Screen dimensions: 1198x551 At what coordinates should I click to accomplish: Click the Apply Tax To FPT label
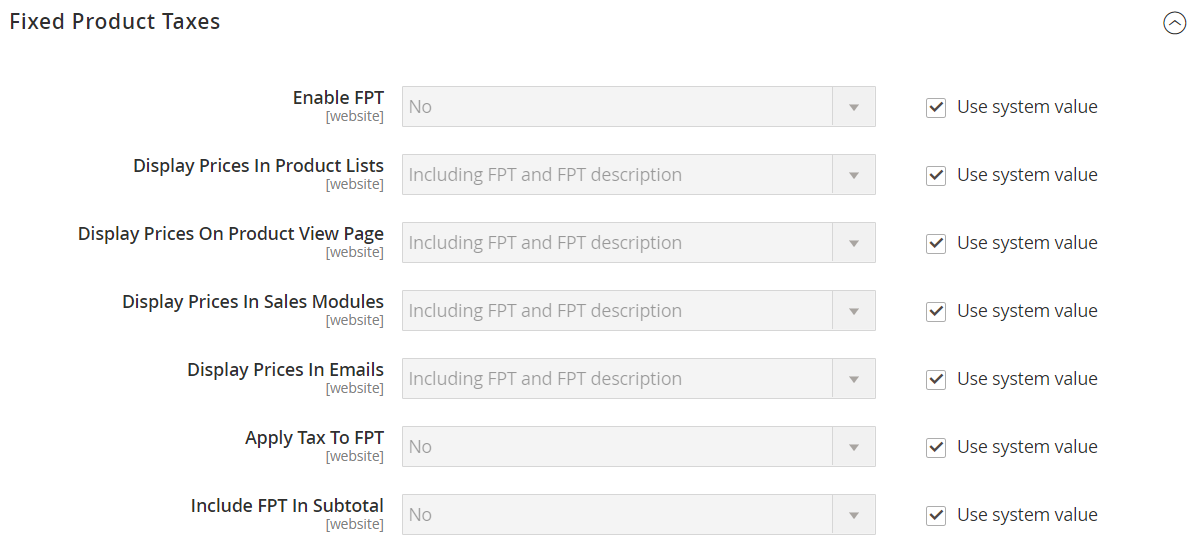[314, 438]
